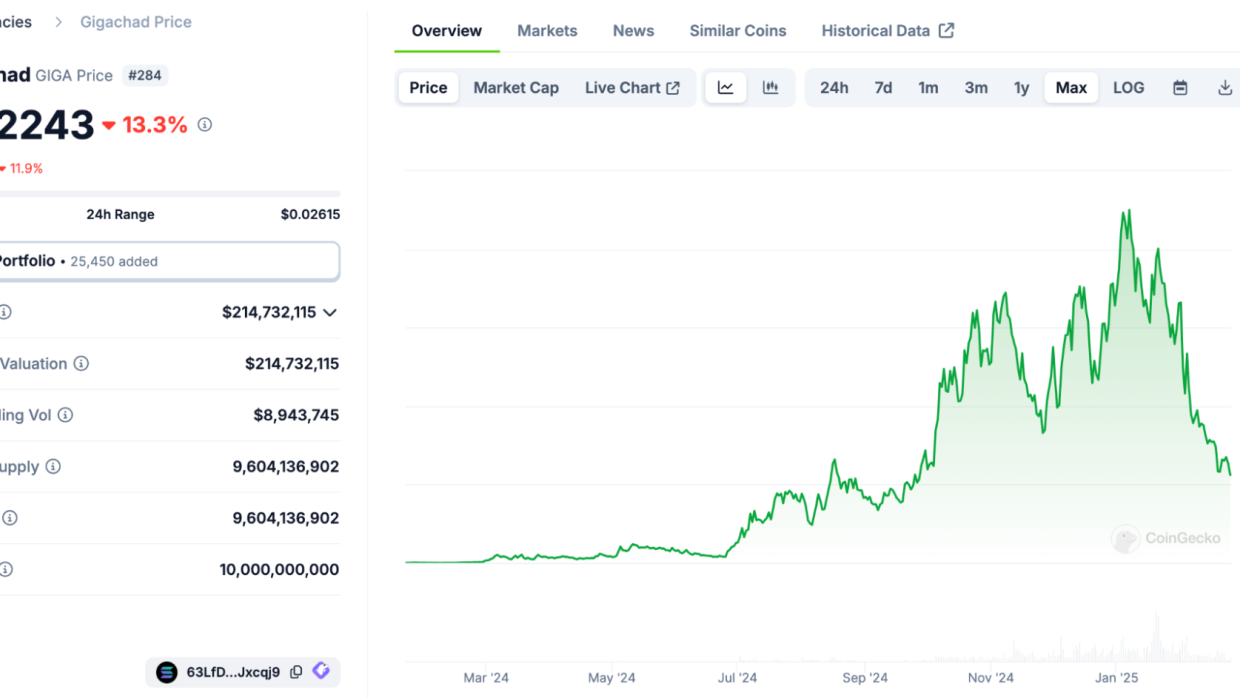Set chart range to 1m
Screen dimensions: 1240x698
928,88
